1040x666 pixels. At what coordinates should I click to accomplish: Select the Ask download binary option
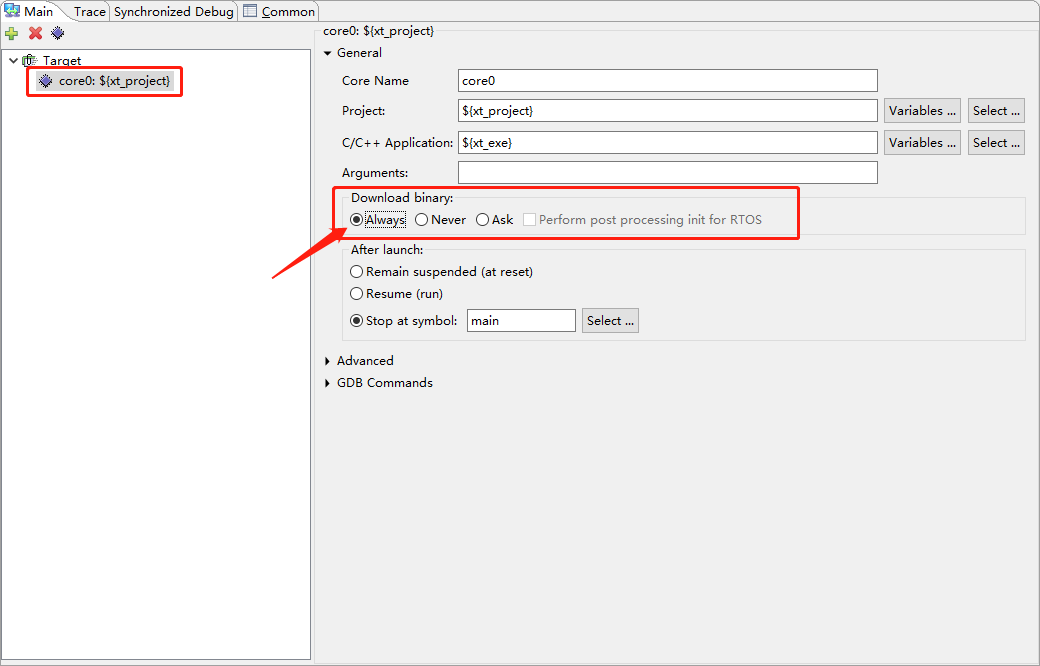click(483, 220)
